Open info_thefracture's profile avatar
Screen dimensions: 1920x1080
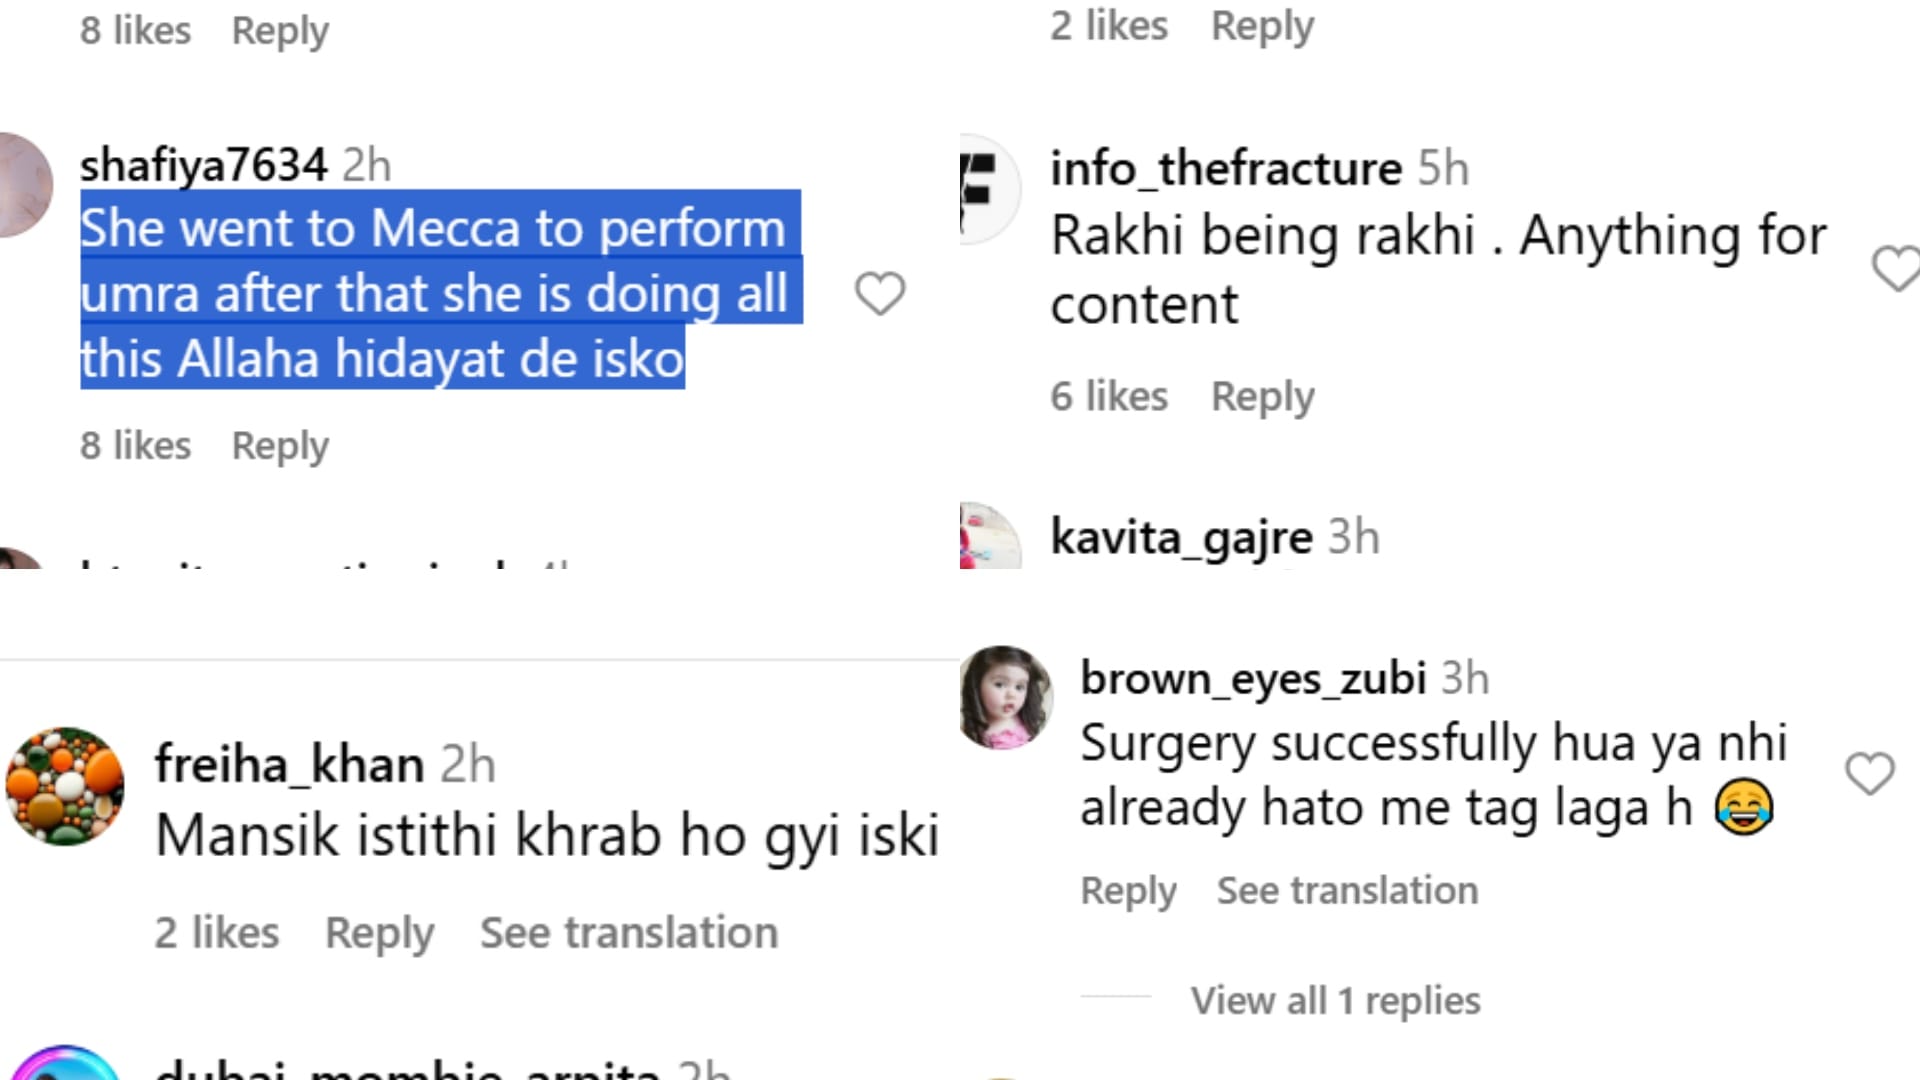(x=990, y=189)
